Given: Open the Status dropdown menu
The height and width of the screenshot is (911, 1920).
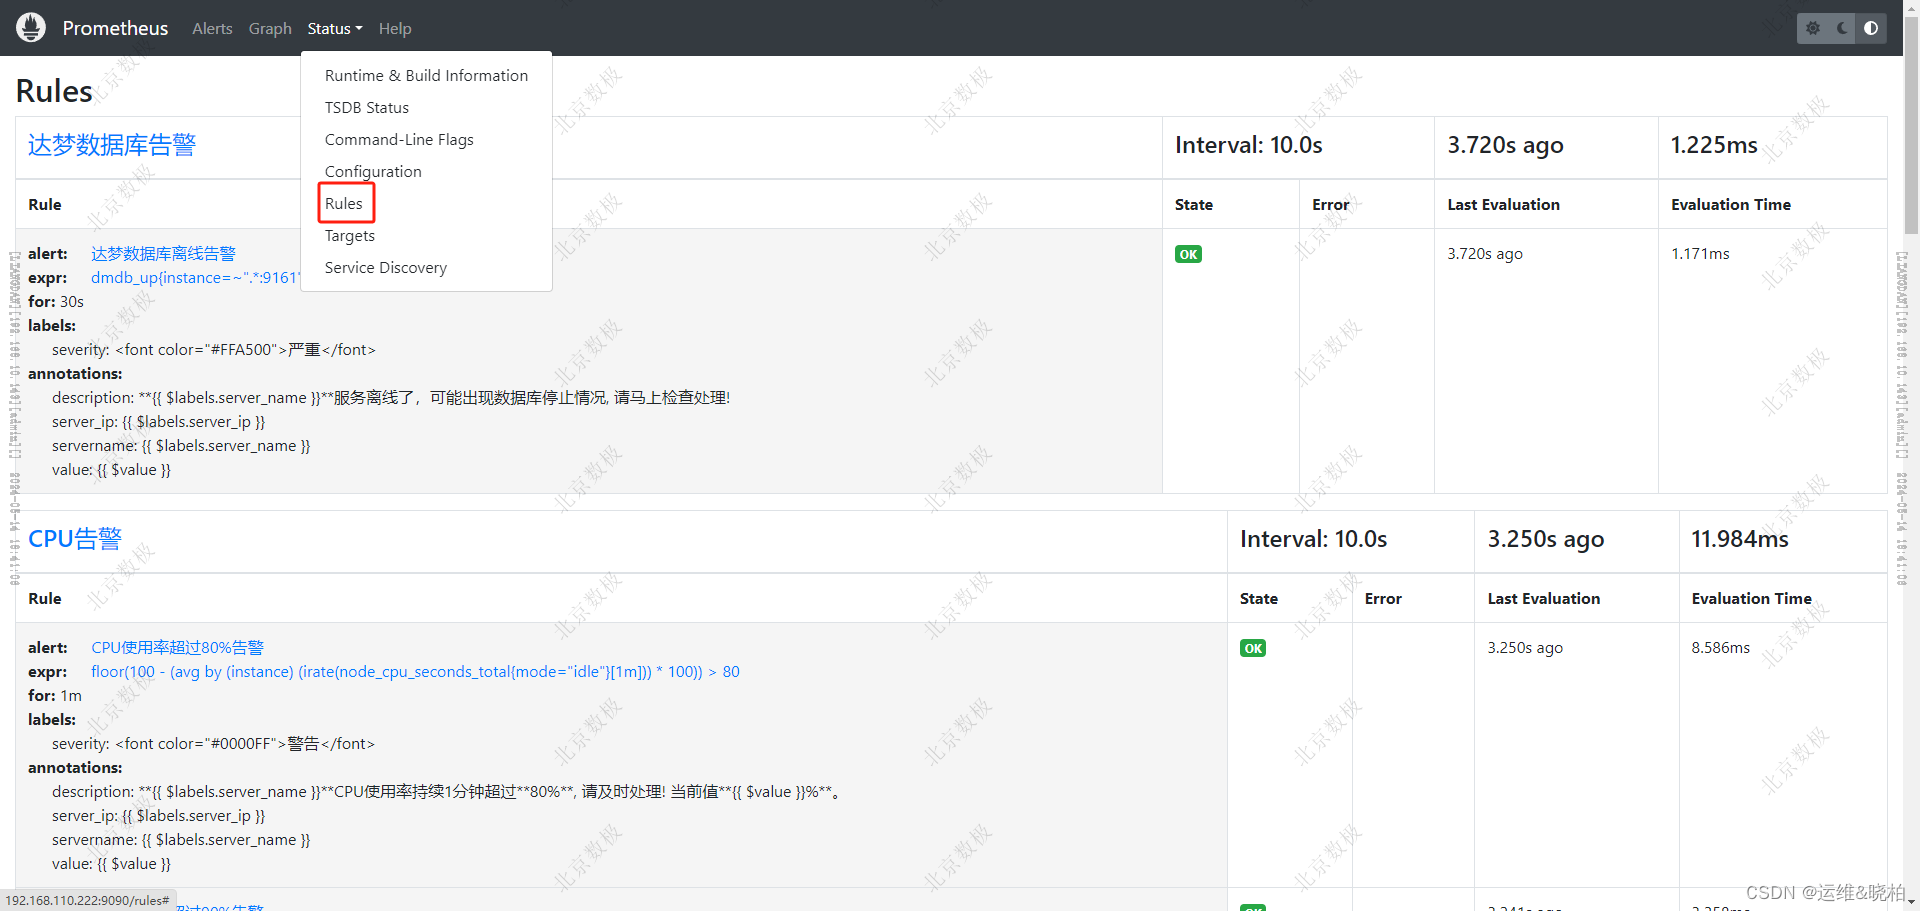Looking at the screenshot, I should click(x=335, y=29).
